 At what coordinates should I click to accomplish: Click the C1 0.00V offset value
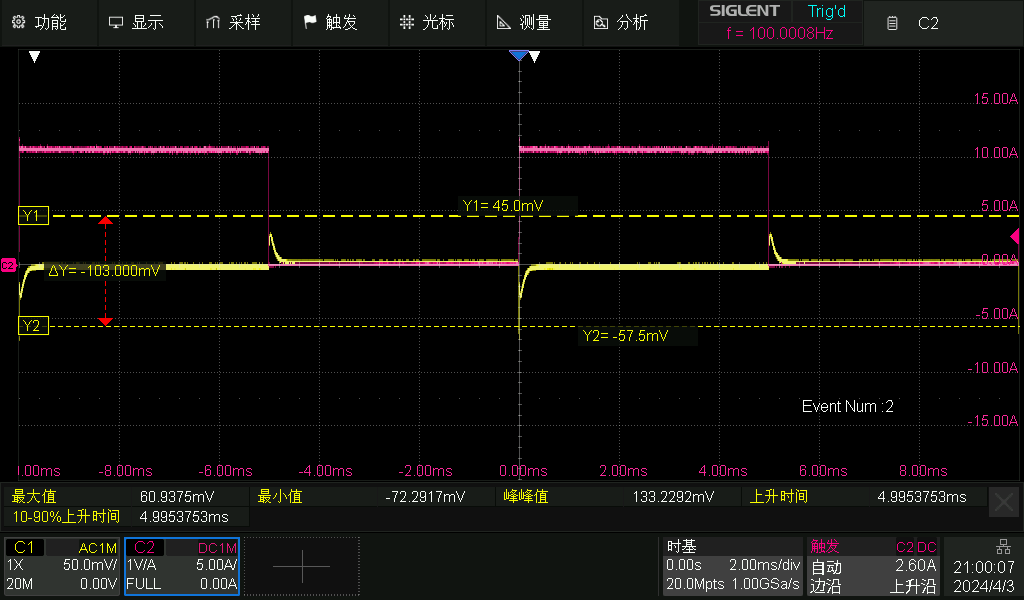[x=99, y=584]
